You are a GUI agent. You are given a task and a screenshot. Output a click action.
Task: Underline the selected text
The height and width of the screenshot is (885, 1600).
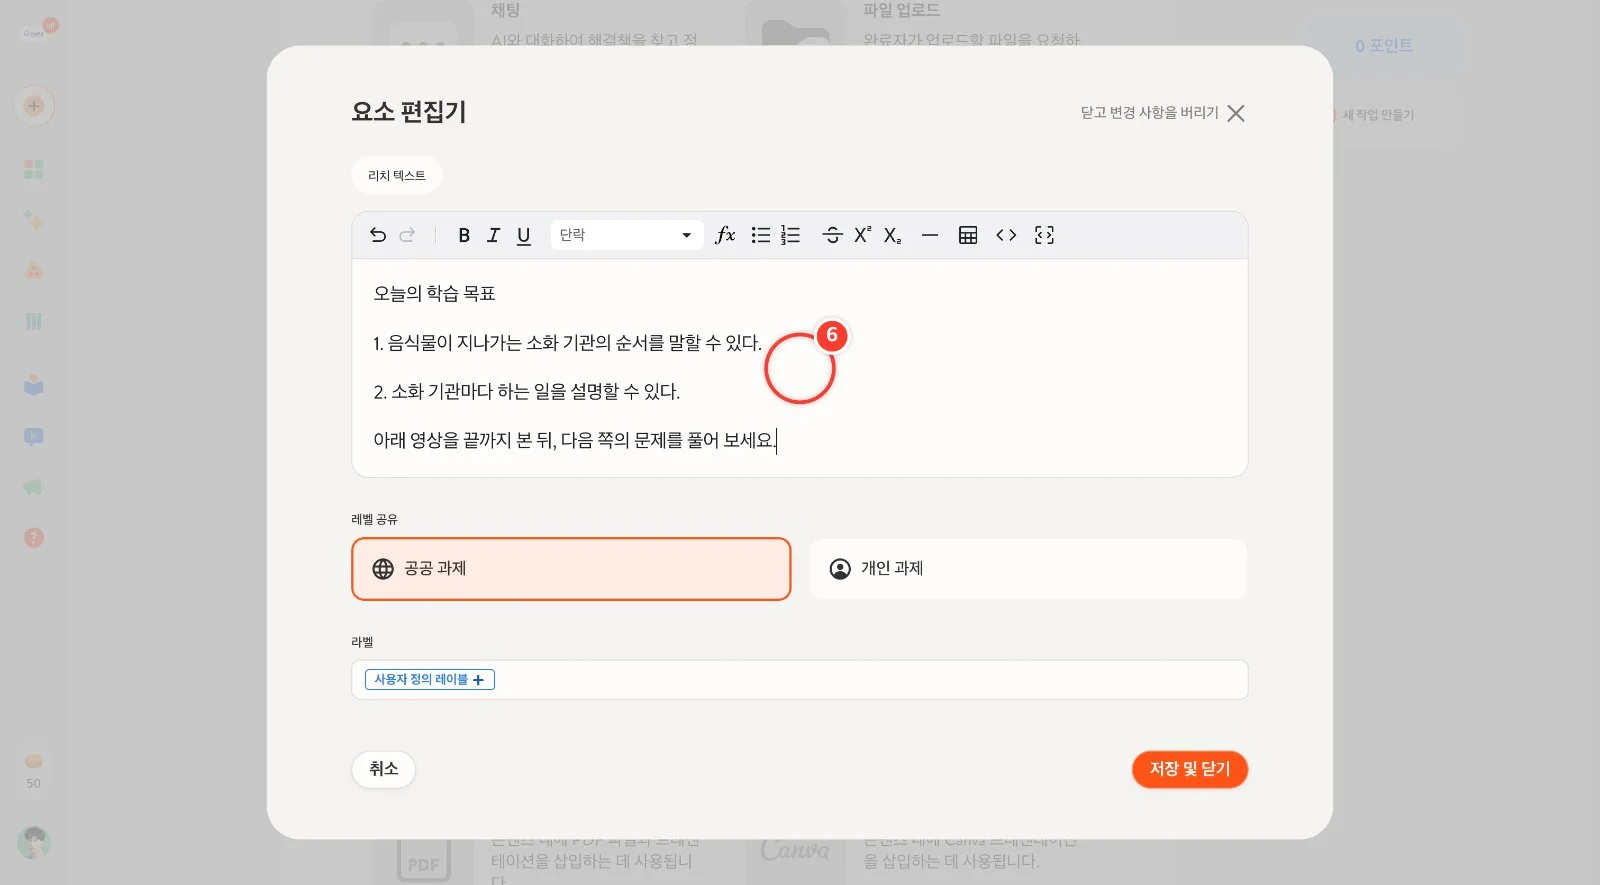(523, 236)
